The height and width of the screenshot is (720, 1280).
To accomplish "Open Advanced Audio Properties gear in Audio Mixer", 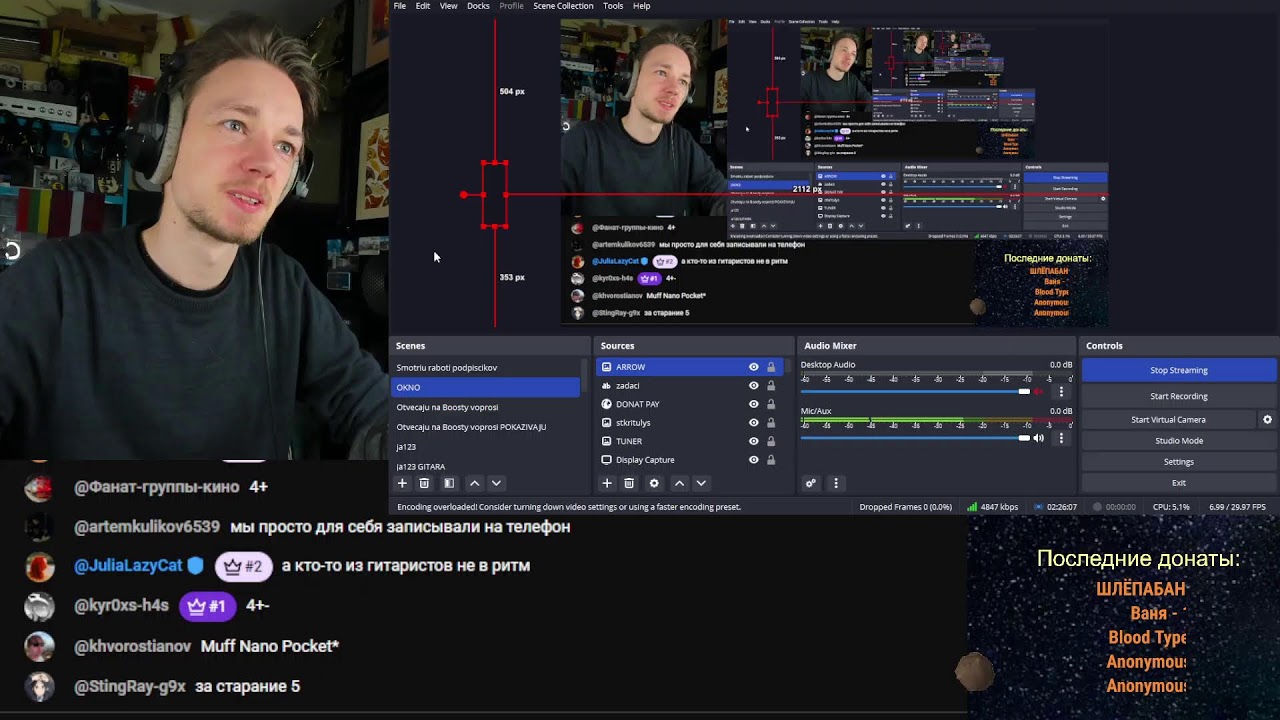I will pyautogui.click(x=811, y=483).
